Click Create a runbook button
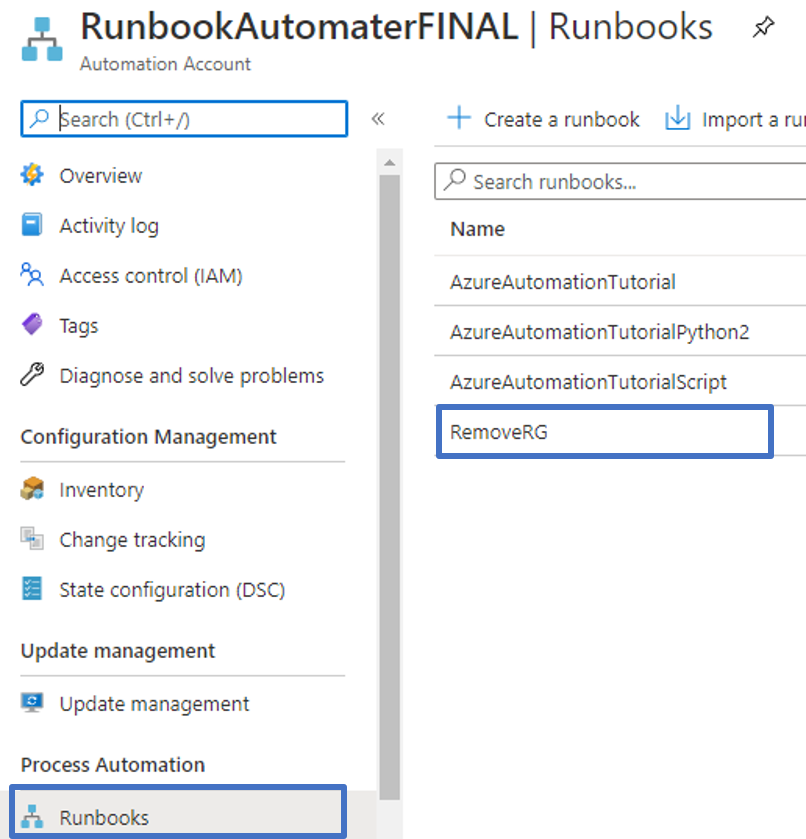Image resolution: width=806 pixels, height=839 pixels. point(543,119)
